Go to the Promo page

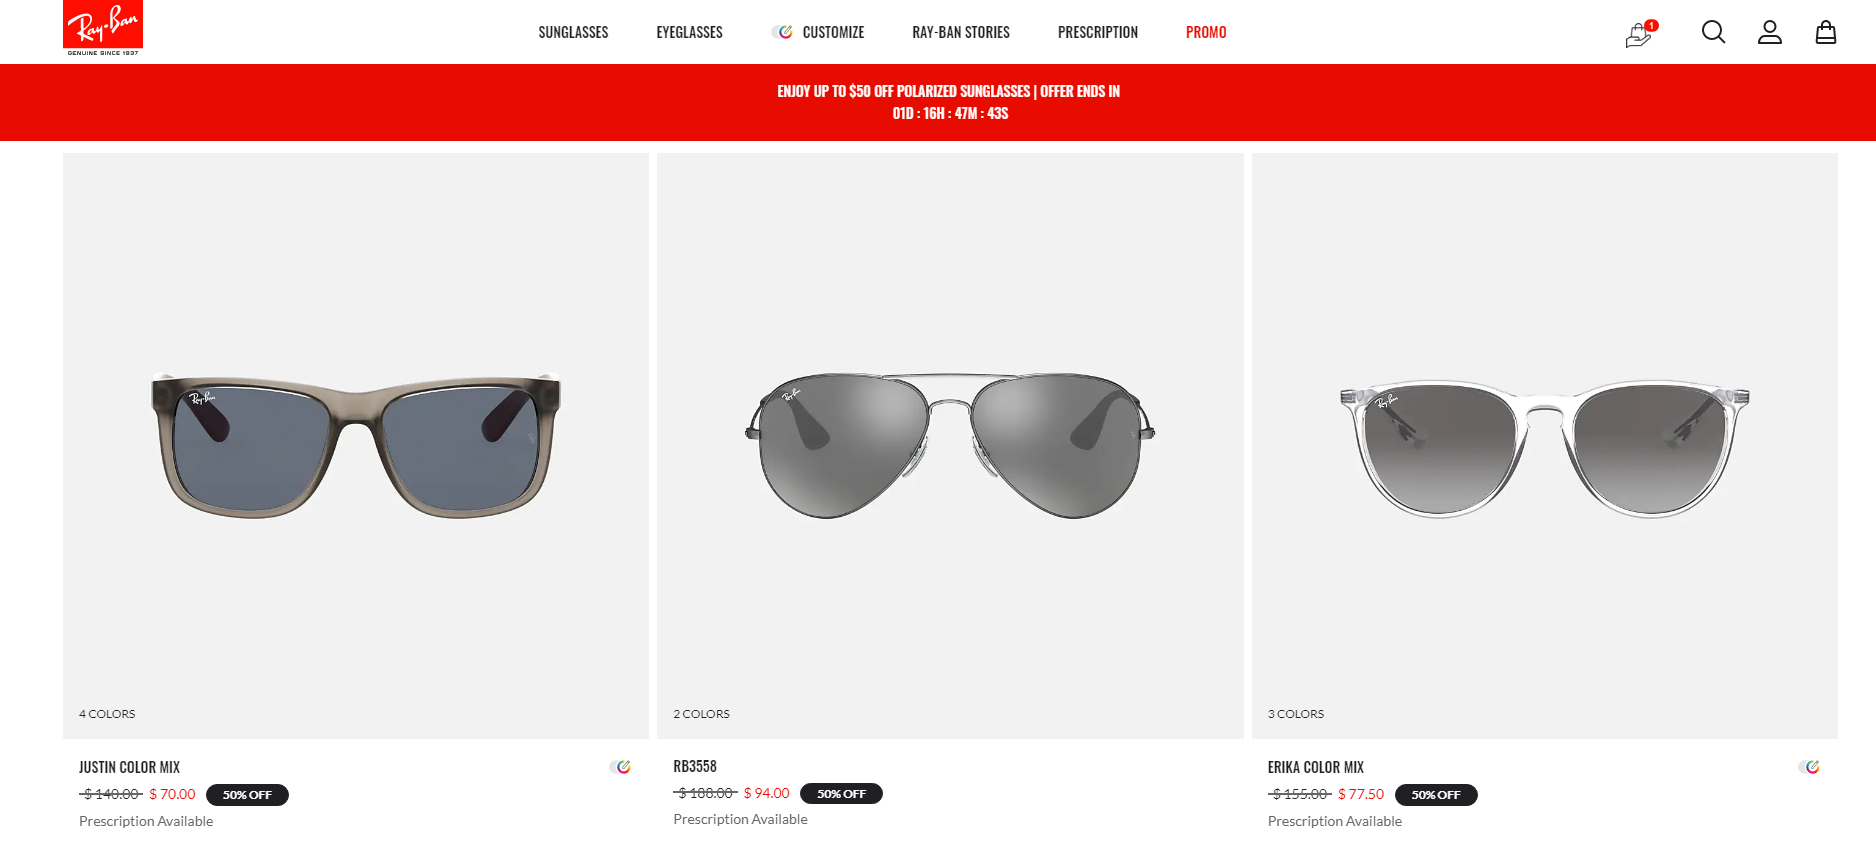click(x=1206, y=32)
